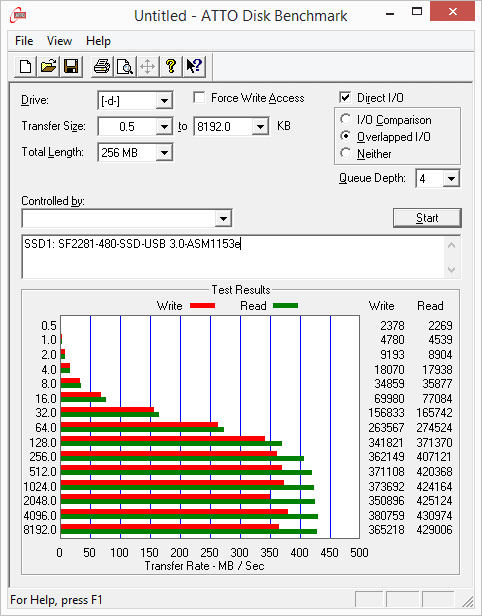Uncheck the Direct I/O checkbox
The image size is (482, 616).
[x=345, y=97]
